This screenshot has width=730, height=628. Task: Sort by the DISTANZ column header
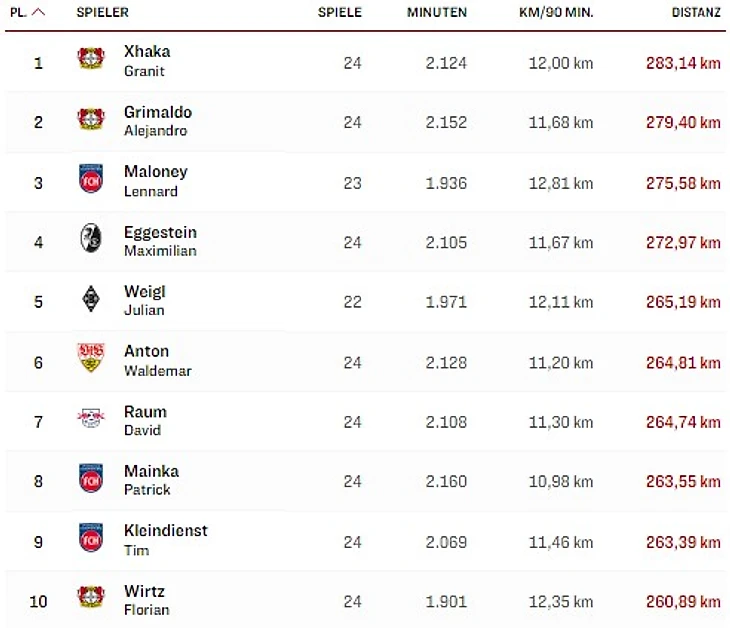point(697,13)
